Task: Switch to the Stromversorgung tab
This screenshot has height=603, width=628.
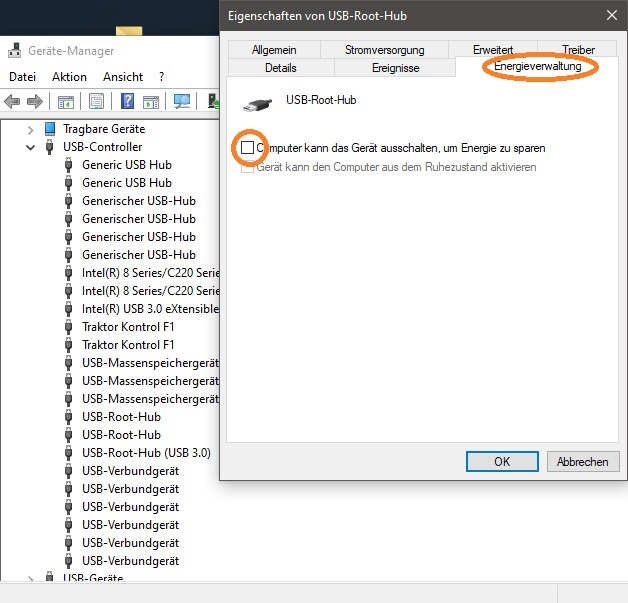Action: tap(384, 50)
